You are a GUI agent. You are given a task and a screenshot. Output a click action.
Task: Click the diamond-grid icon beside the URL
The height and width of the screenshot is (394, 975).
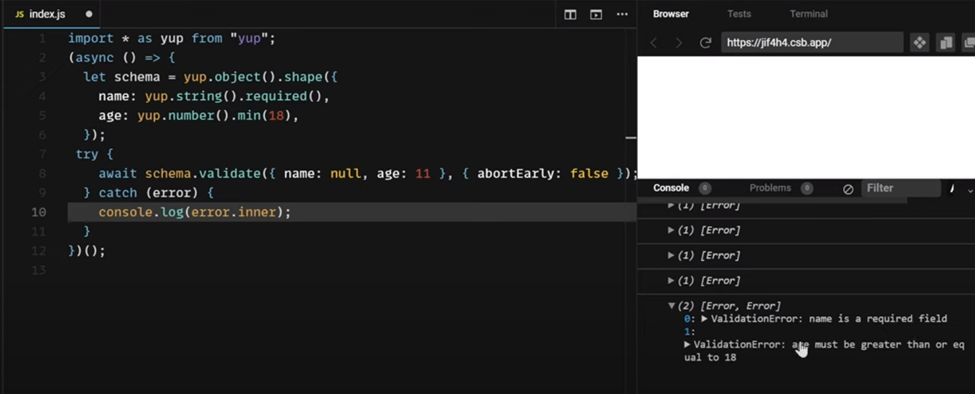point(919,43)
